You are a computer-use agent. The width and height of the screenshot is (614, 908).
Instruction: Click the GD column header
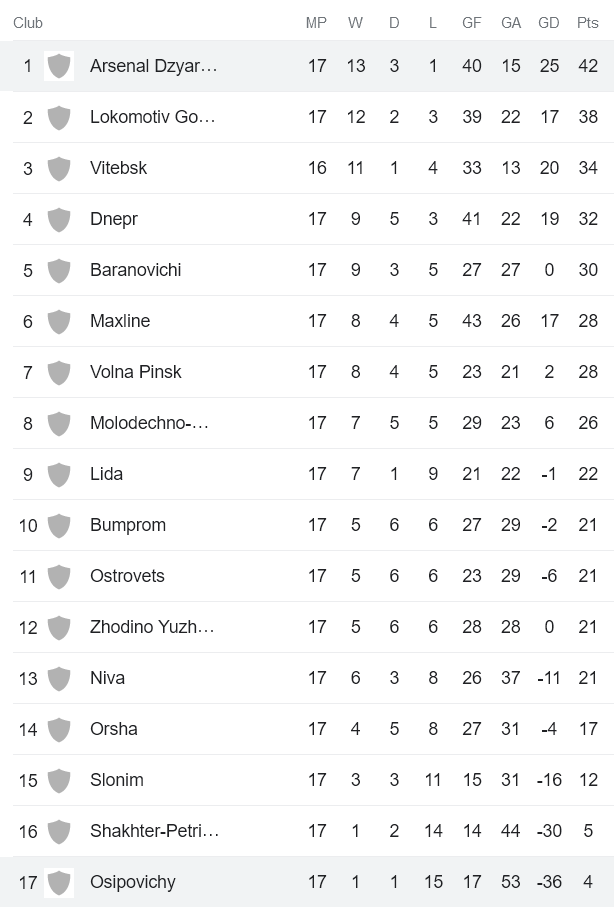548,23
